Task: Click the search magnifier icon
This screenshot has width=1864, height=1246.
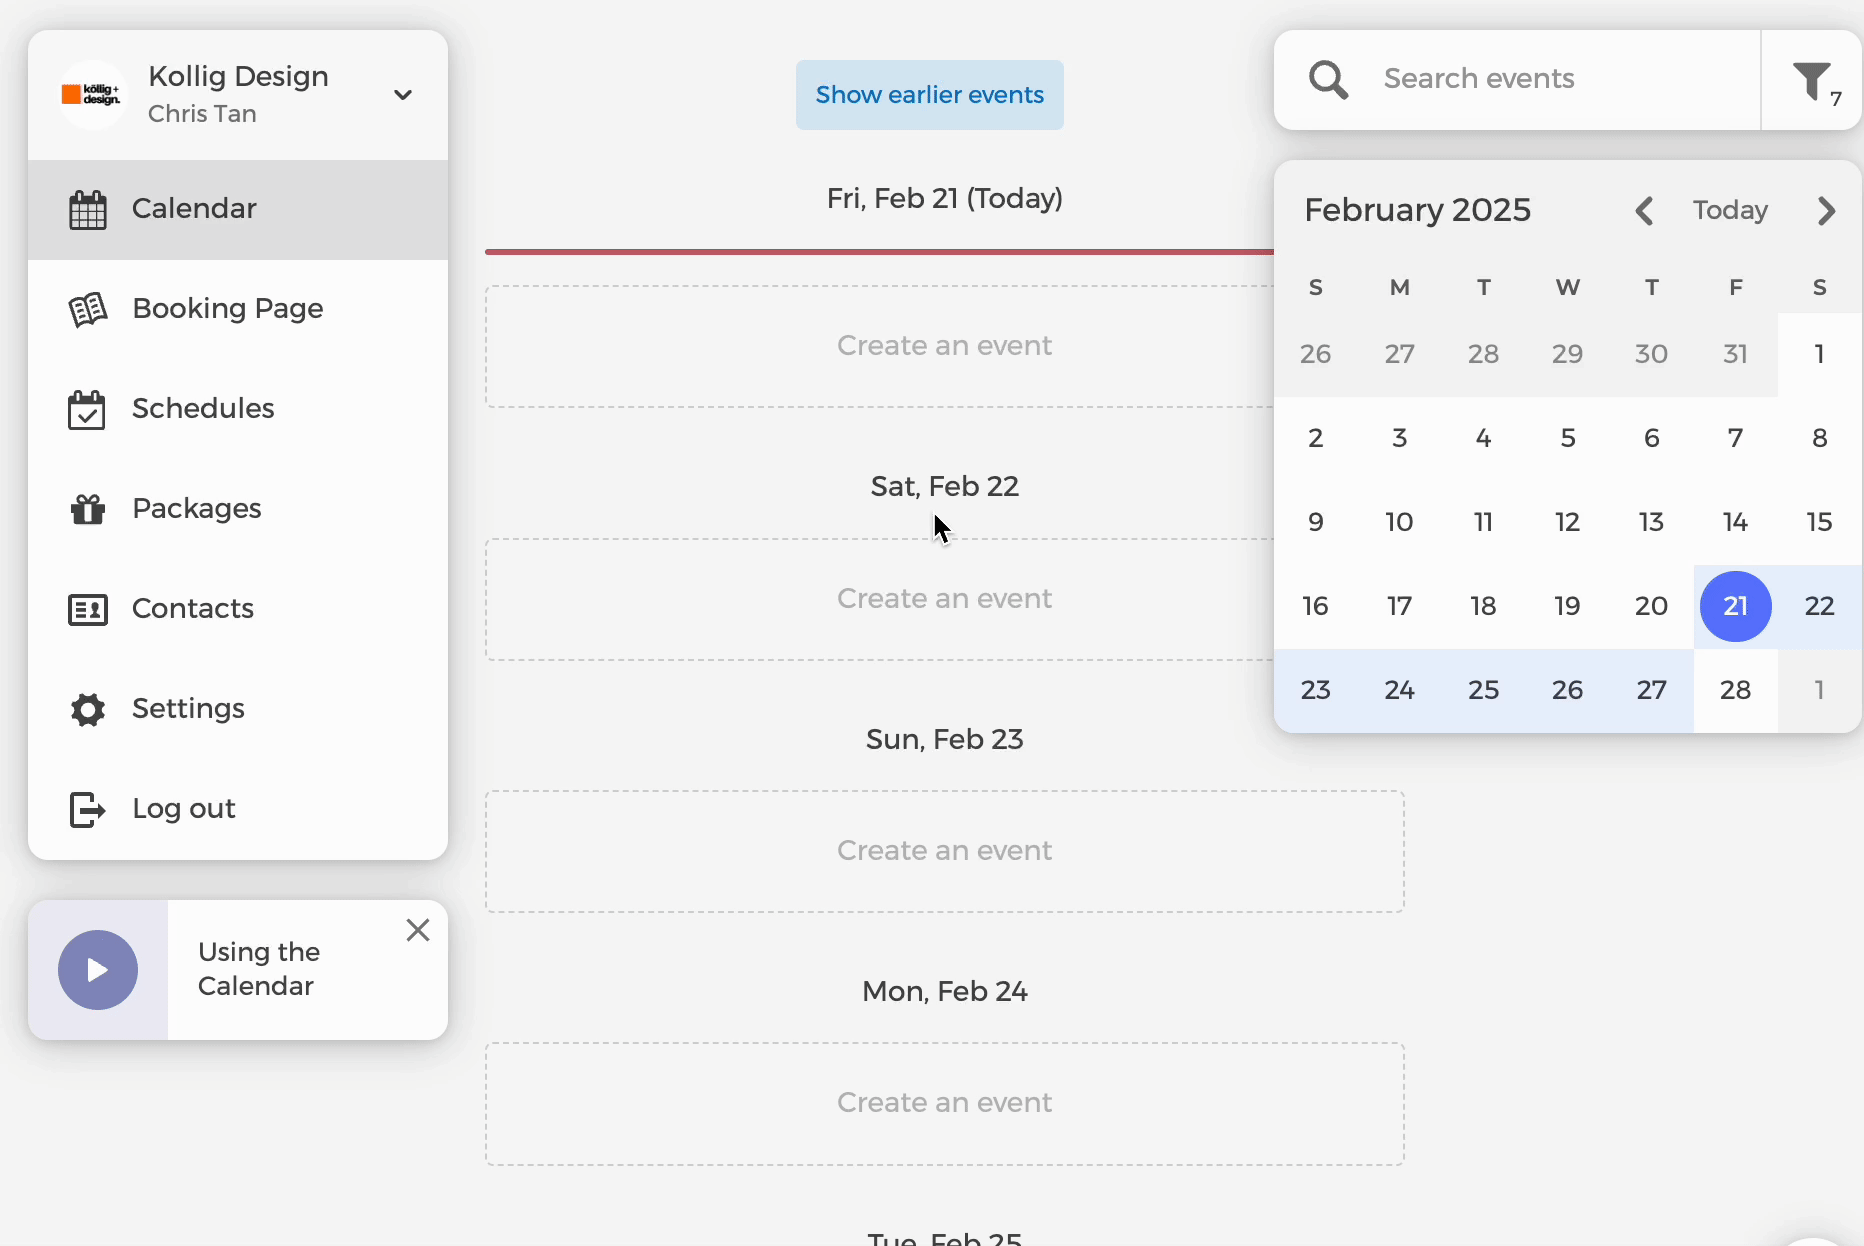Action: pyautogui.click(x=1328, y=80)
